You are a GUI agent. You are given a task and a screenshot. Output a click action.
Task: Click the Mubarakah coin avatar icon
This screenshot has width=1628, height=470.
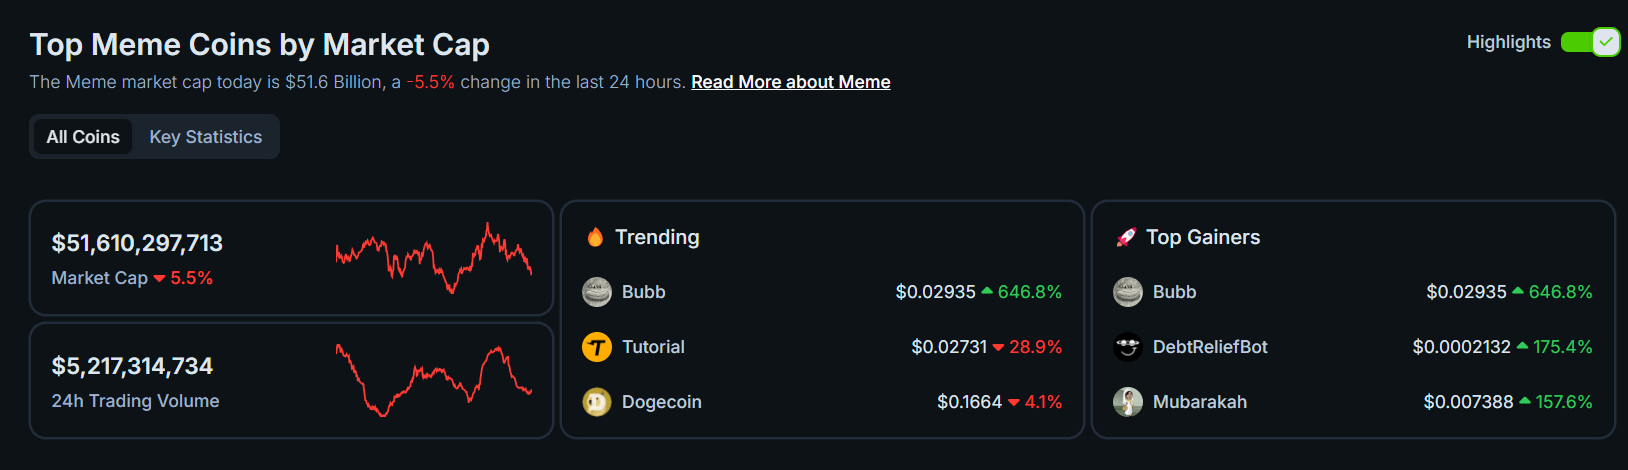[x=1128, y=402]
